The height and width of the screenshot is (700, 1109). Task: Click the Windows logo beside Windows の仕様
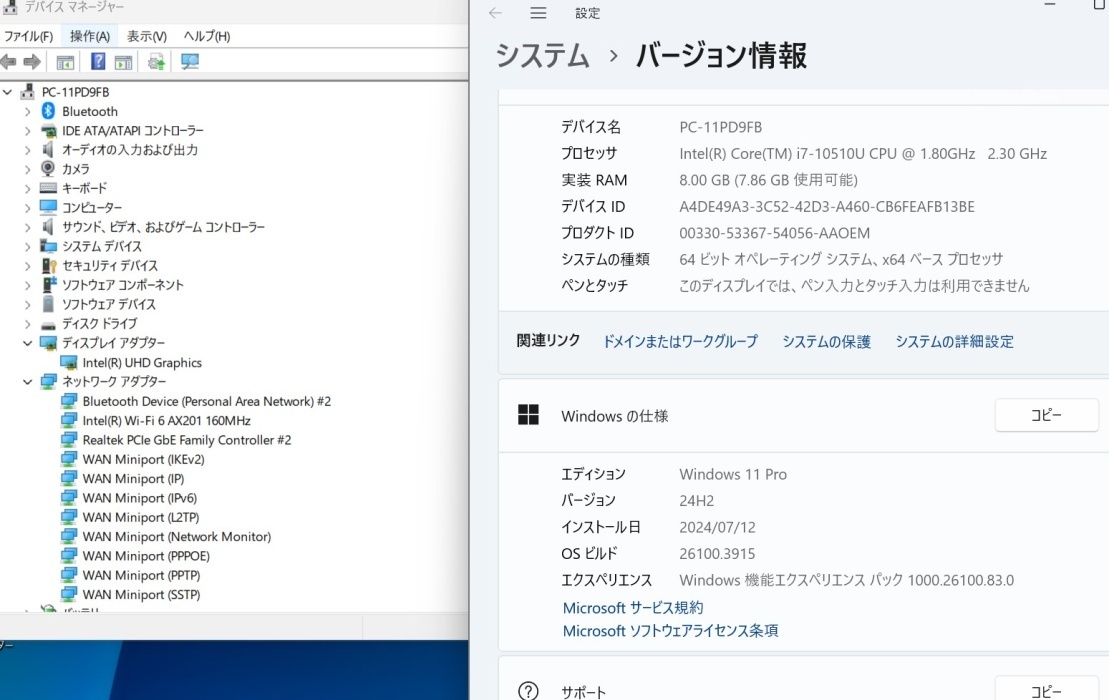(x=528, y=415)
